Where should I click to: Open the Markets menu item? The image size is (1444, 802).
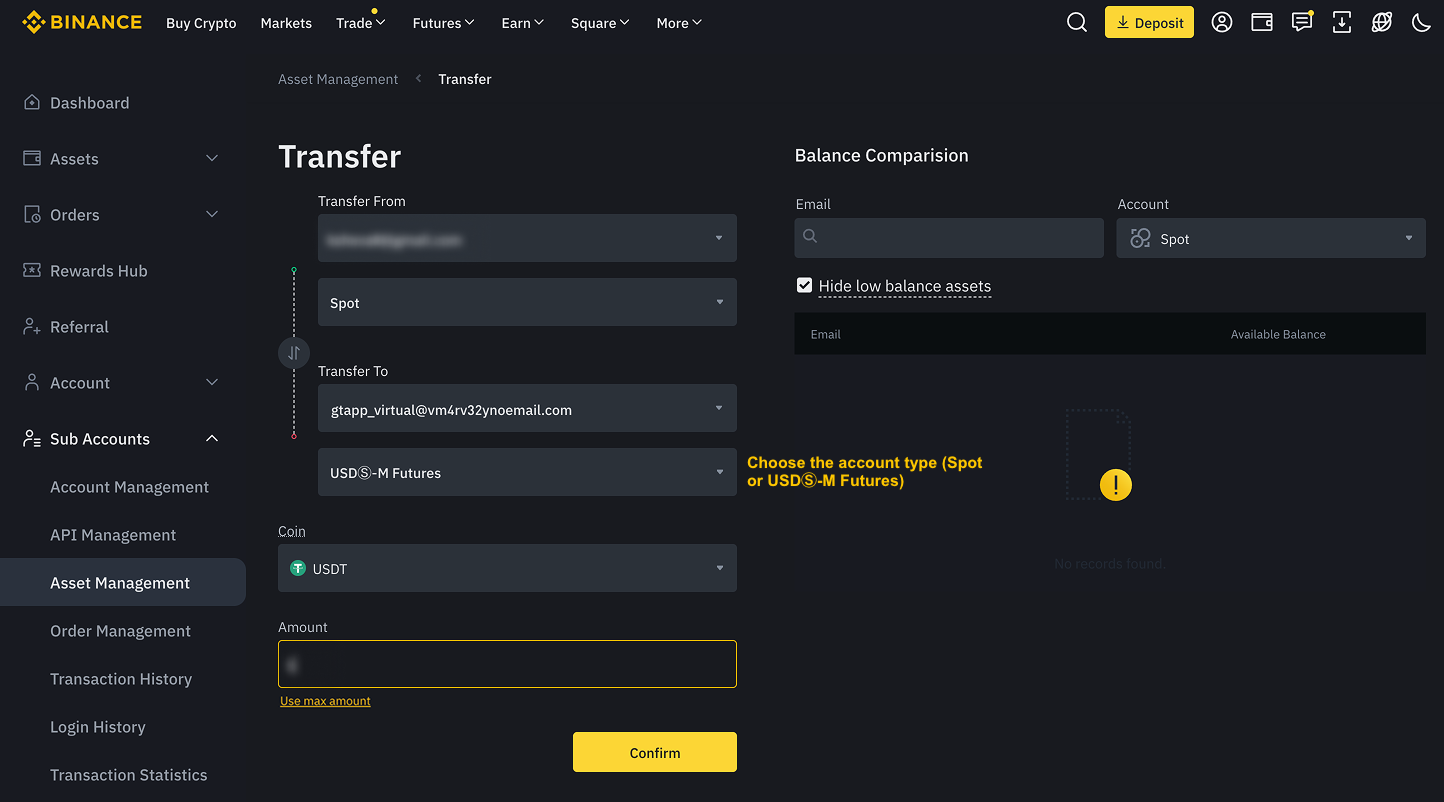(286, 23)
